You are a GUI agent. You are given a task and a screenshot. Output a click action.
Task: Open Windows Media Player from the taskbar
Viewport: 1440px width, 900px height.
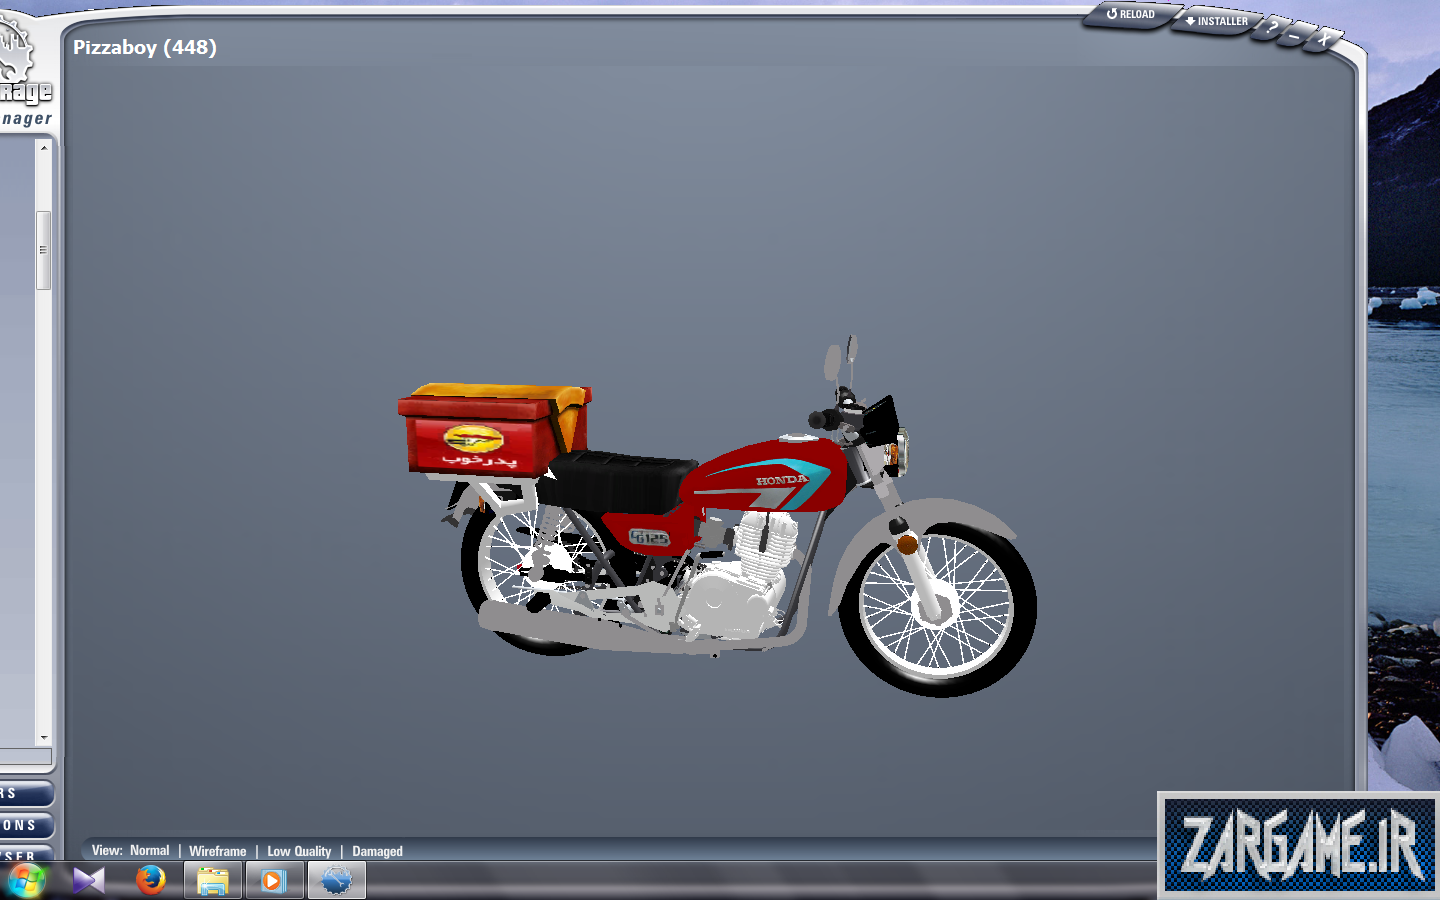tap(274, 881)
